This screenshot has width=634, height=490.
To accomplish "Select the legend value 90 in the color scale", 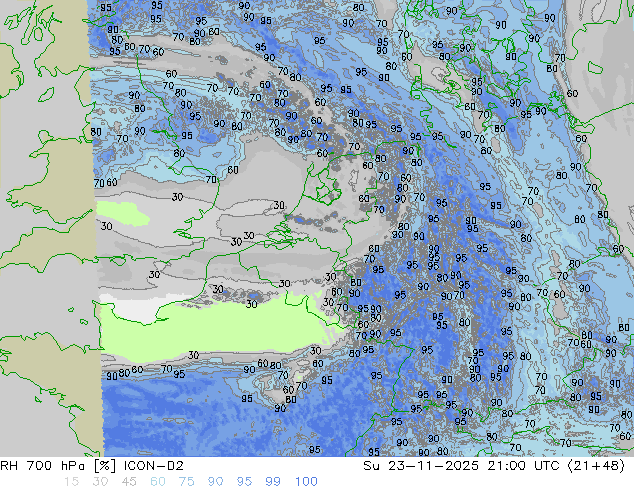I will point(215,482).
